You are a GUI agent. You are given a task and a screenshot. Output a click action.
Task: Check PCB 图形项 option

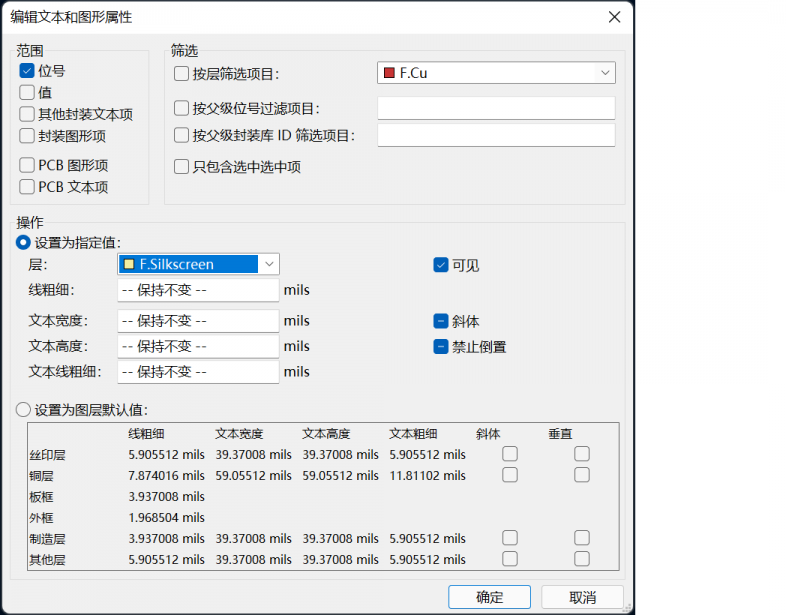[x=27, y=165]
